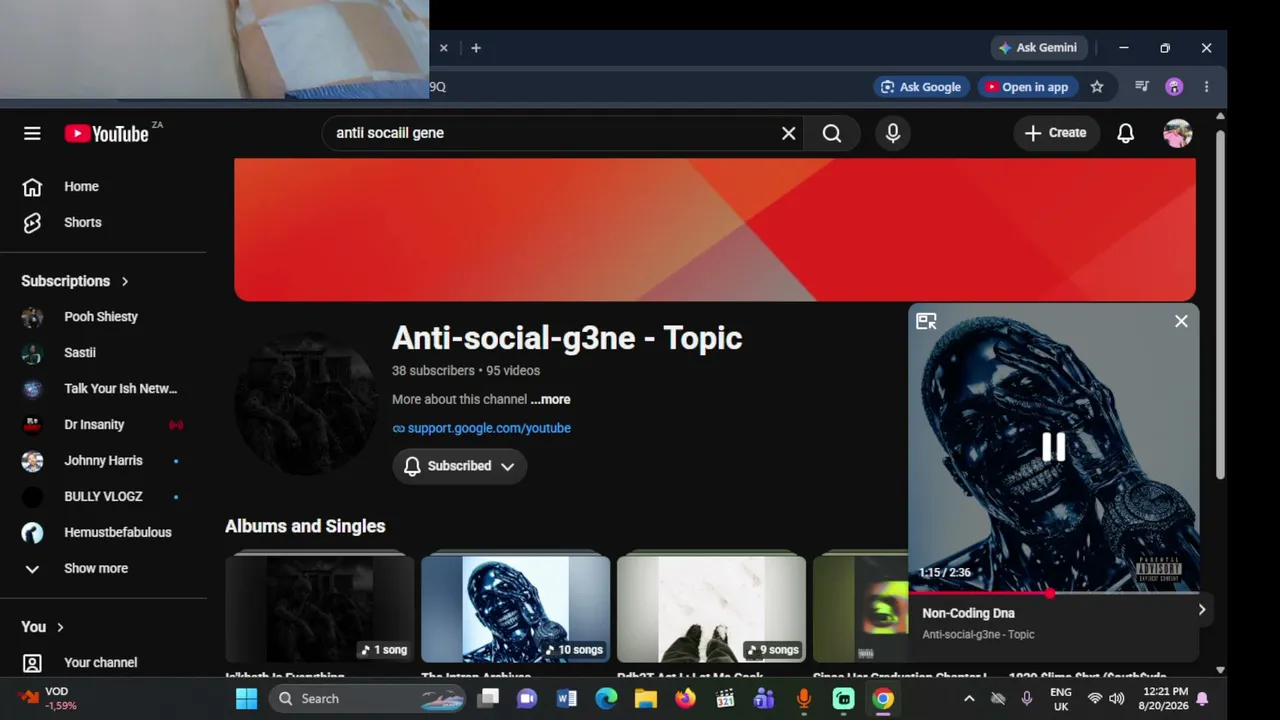Viewport: 1280px width, 720px height.
Task: Close the miniplayer
Action: [x=1181, y=321]
